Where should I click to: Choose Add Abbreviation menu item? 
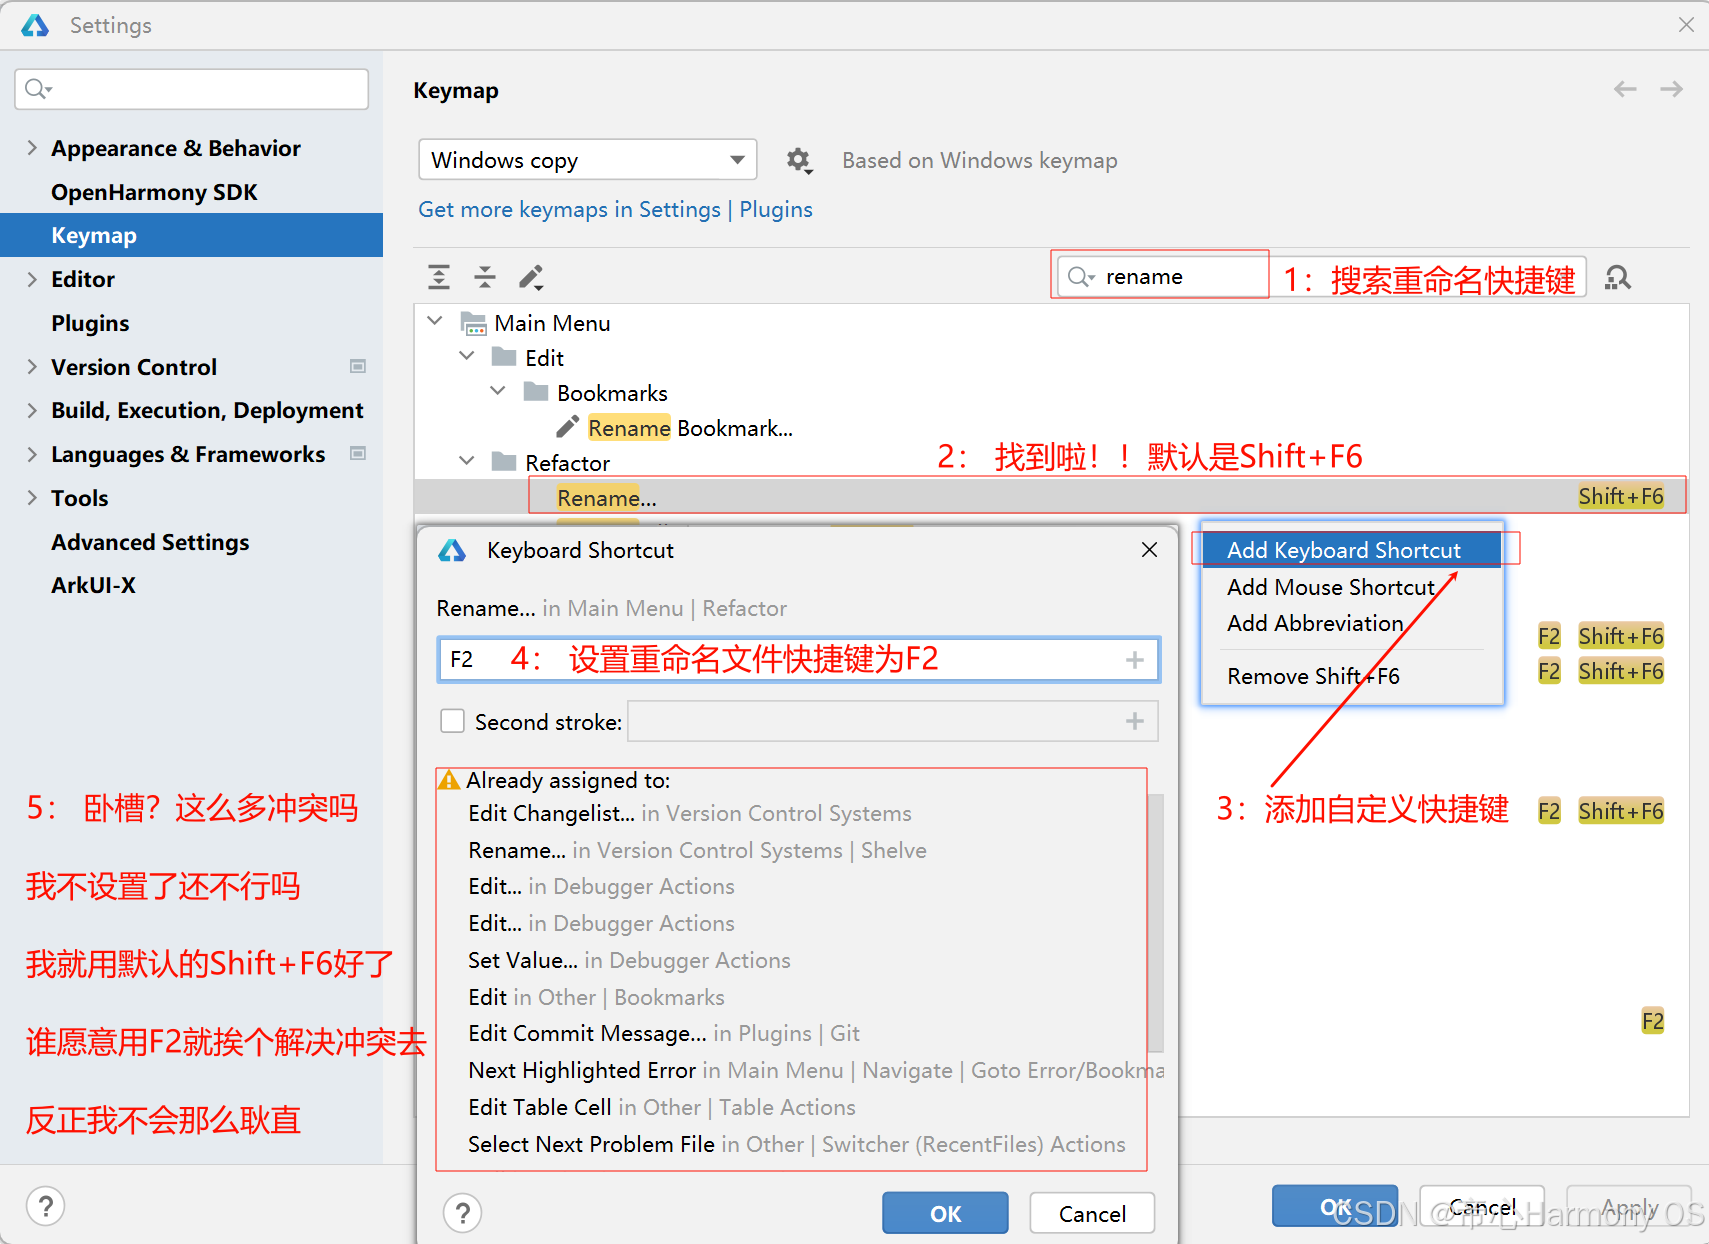coord(1352,623)
